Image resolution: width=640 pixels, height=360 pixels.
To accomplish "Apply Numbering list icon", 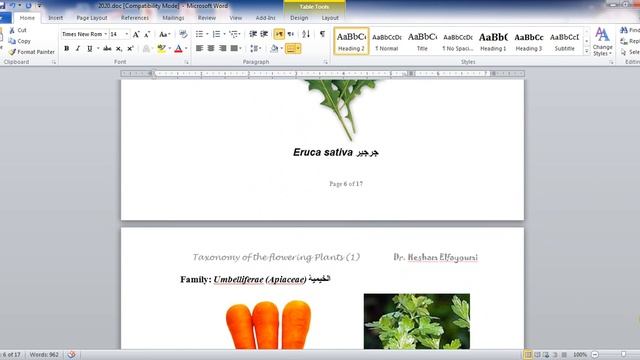I will [x=217, y=34].
